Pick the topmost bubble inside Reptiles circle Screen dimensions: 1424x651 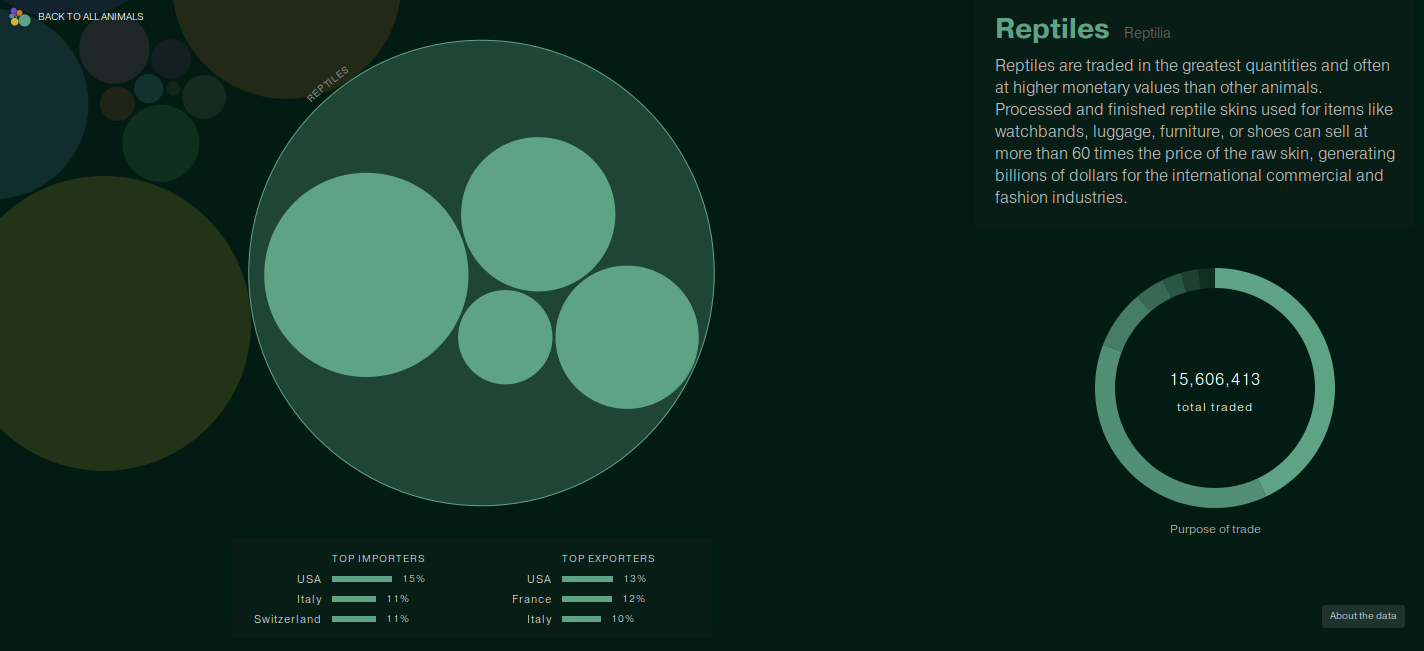tap(538, 214)
